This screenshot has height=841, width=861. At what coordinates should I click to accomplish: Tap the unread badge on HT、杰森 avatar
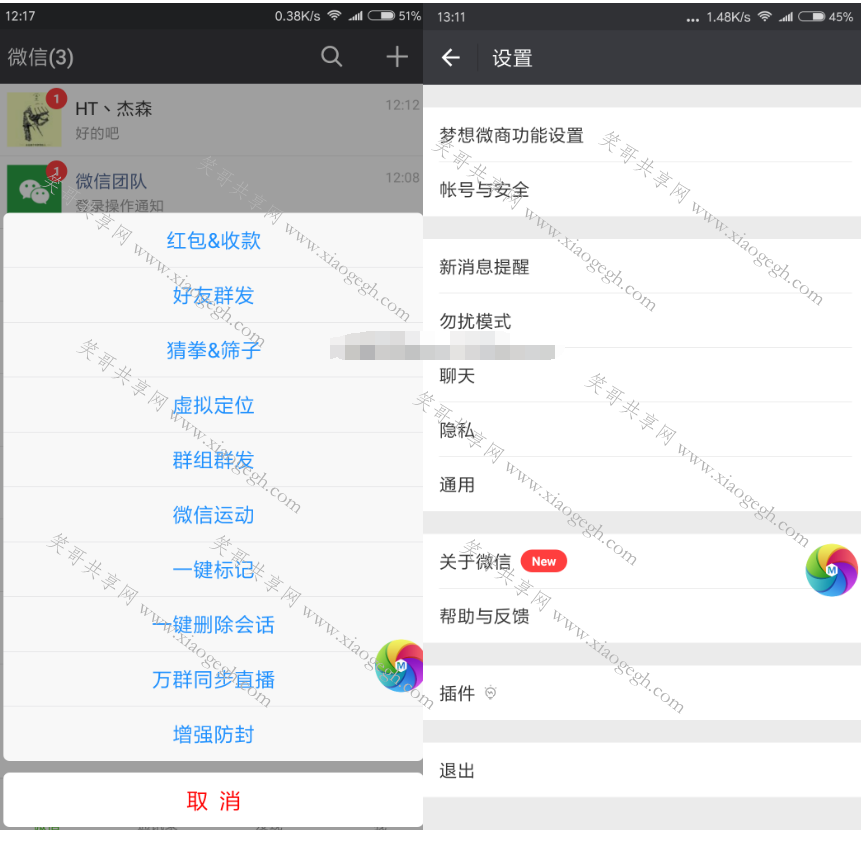(x=56, y=99)
